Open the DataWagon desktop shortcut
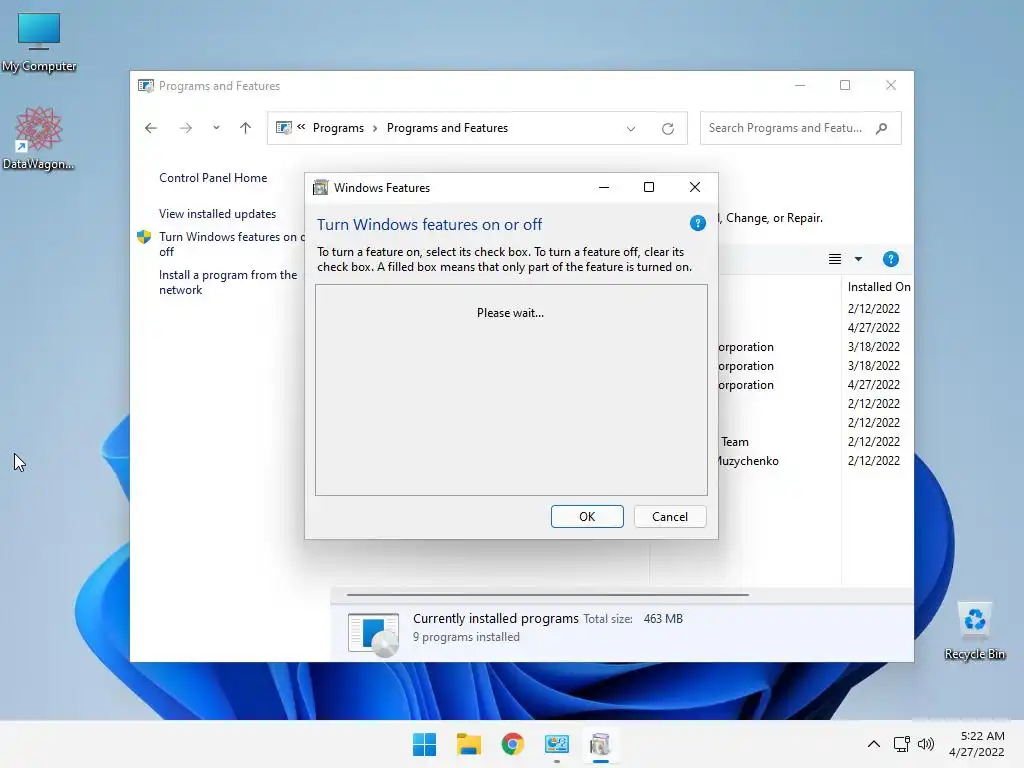The height and width of the screenshot is (768, 1024). (39, 138)
